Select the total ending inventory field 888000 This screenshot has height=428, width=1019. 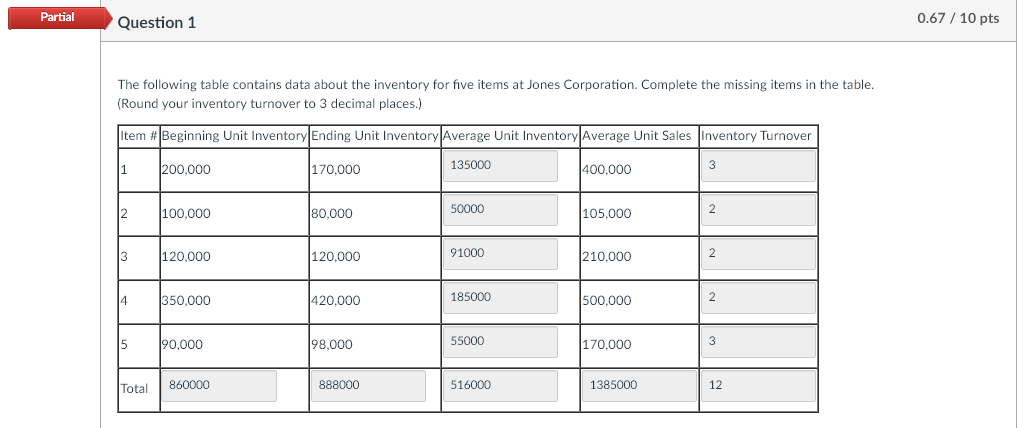pos(368,386)
